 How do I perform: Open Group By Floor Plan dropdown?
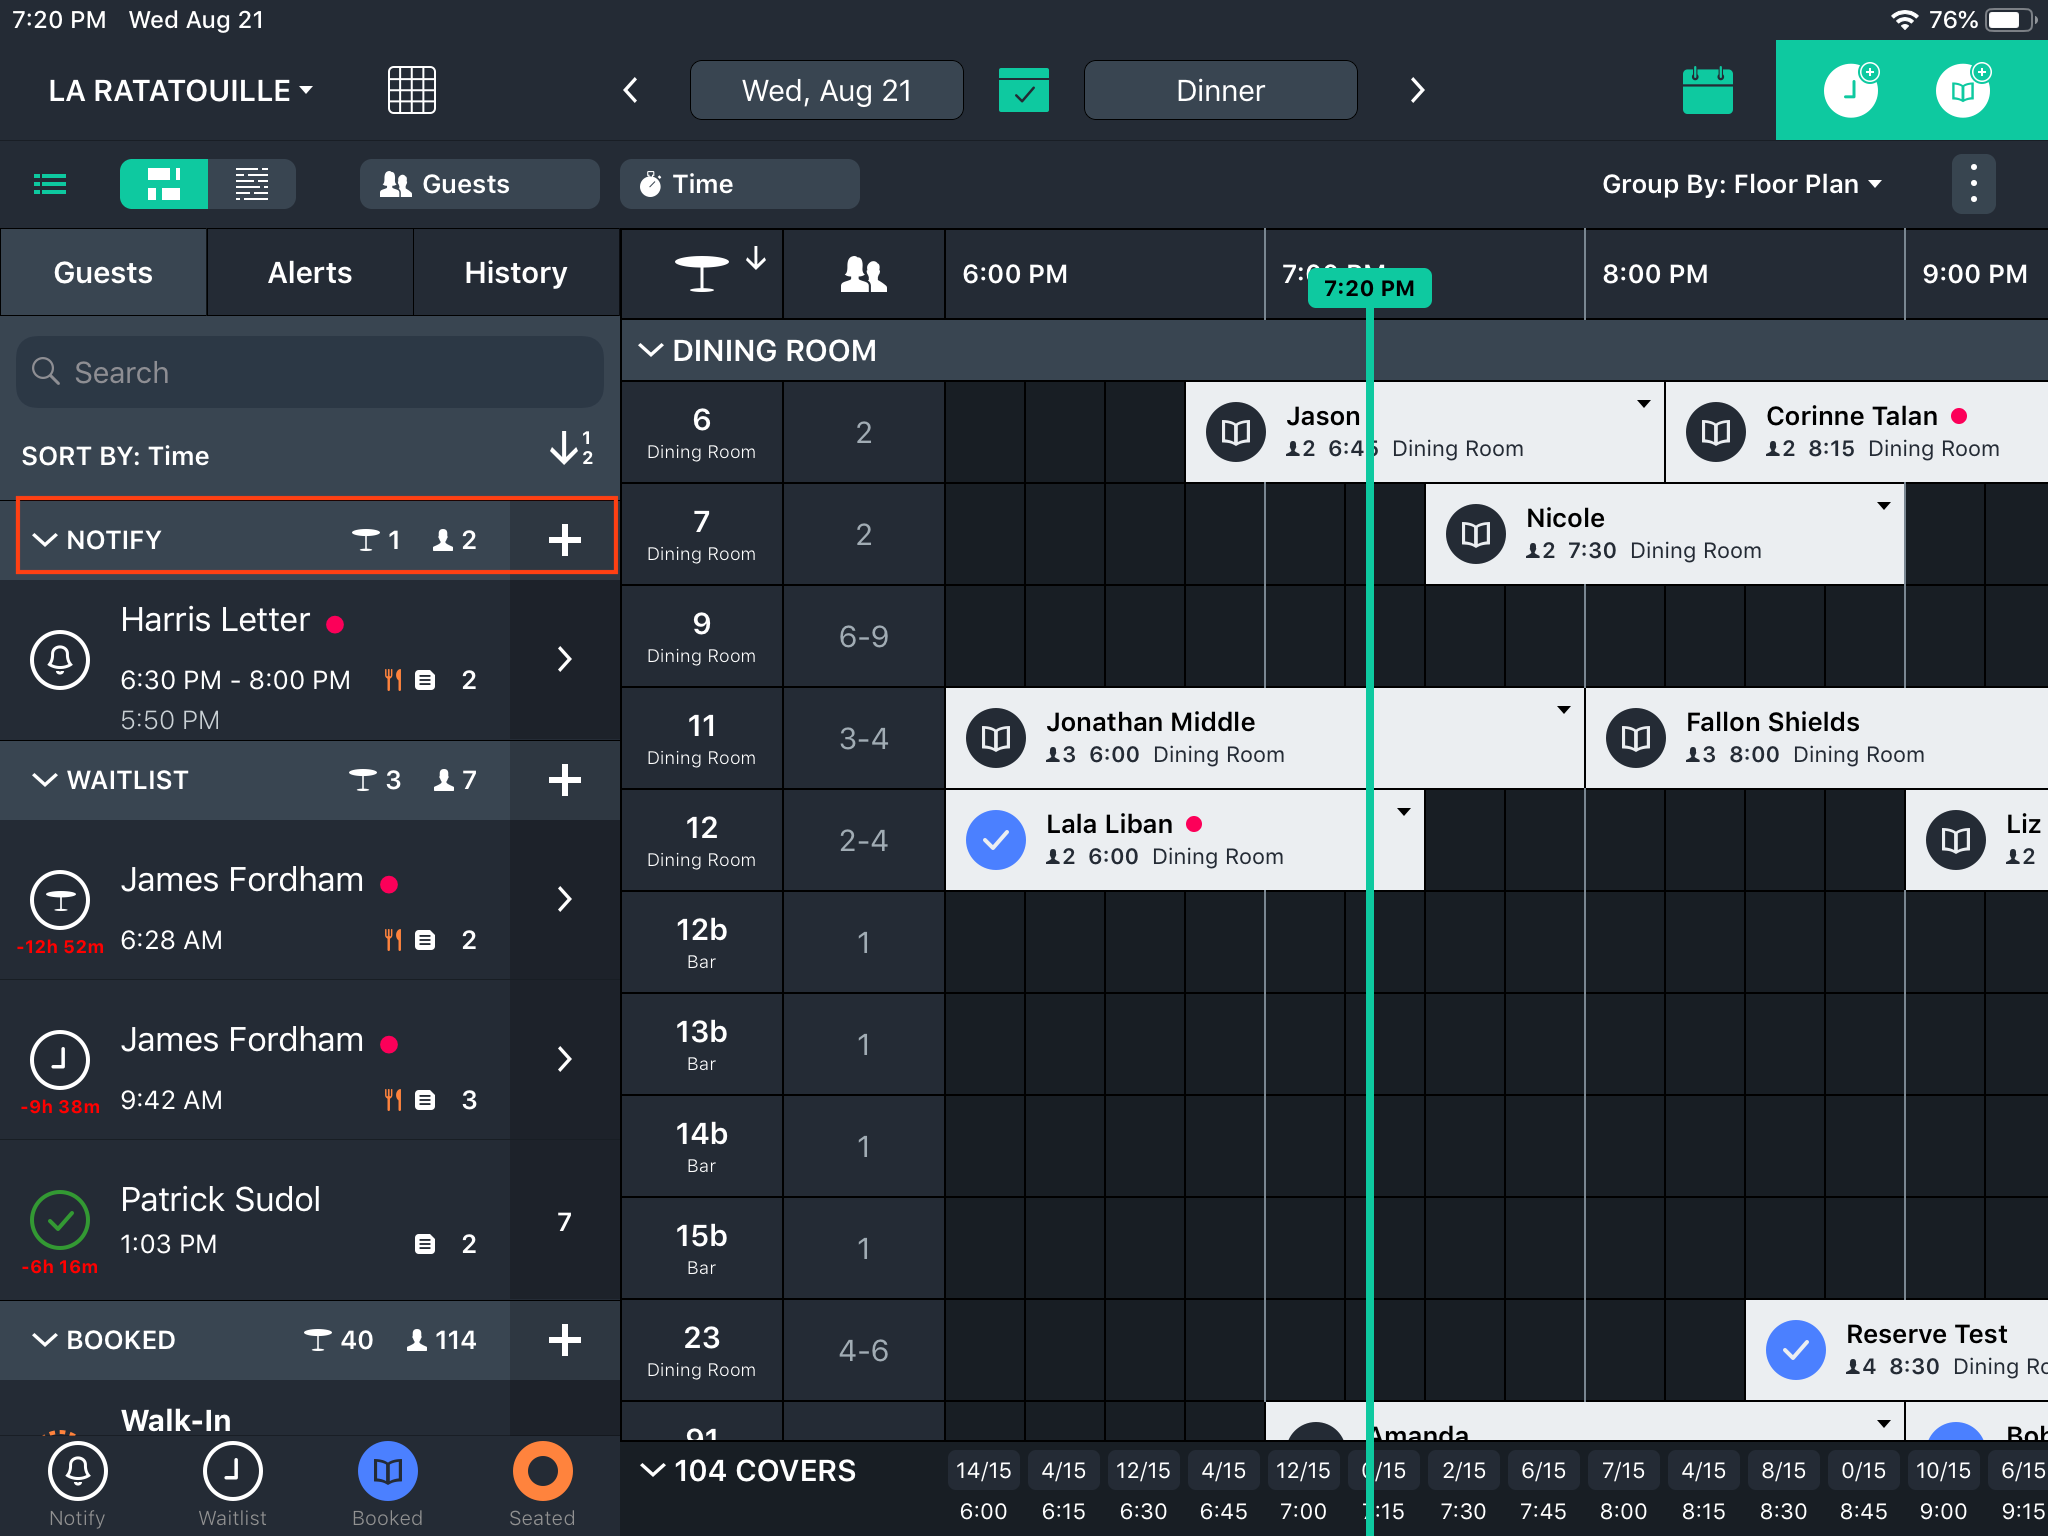pyautogui.click(x=1742, y=184)
